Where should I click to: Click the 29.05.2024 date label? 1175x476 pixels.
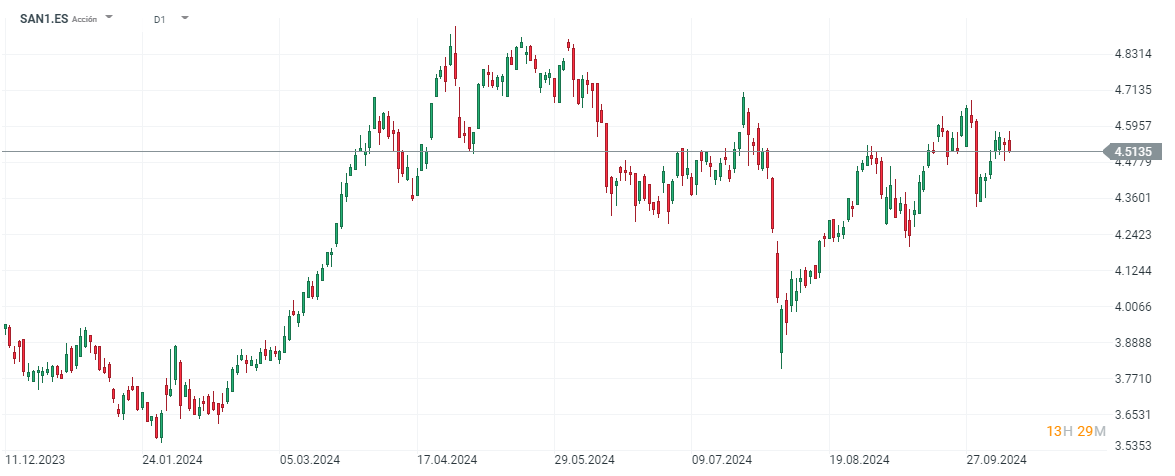tap(585, 460)
